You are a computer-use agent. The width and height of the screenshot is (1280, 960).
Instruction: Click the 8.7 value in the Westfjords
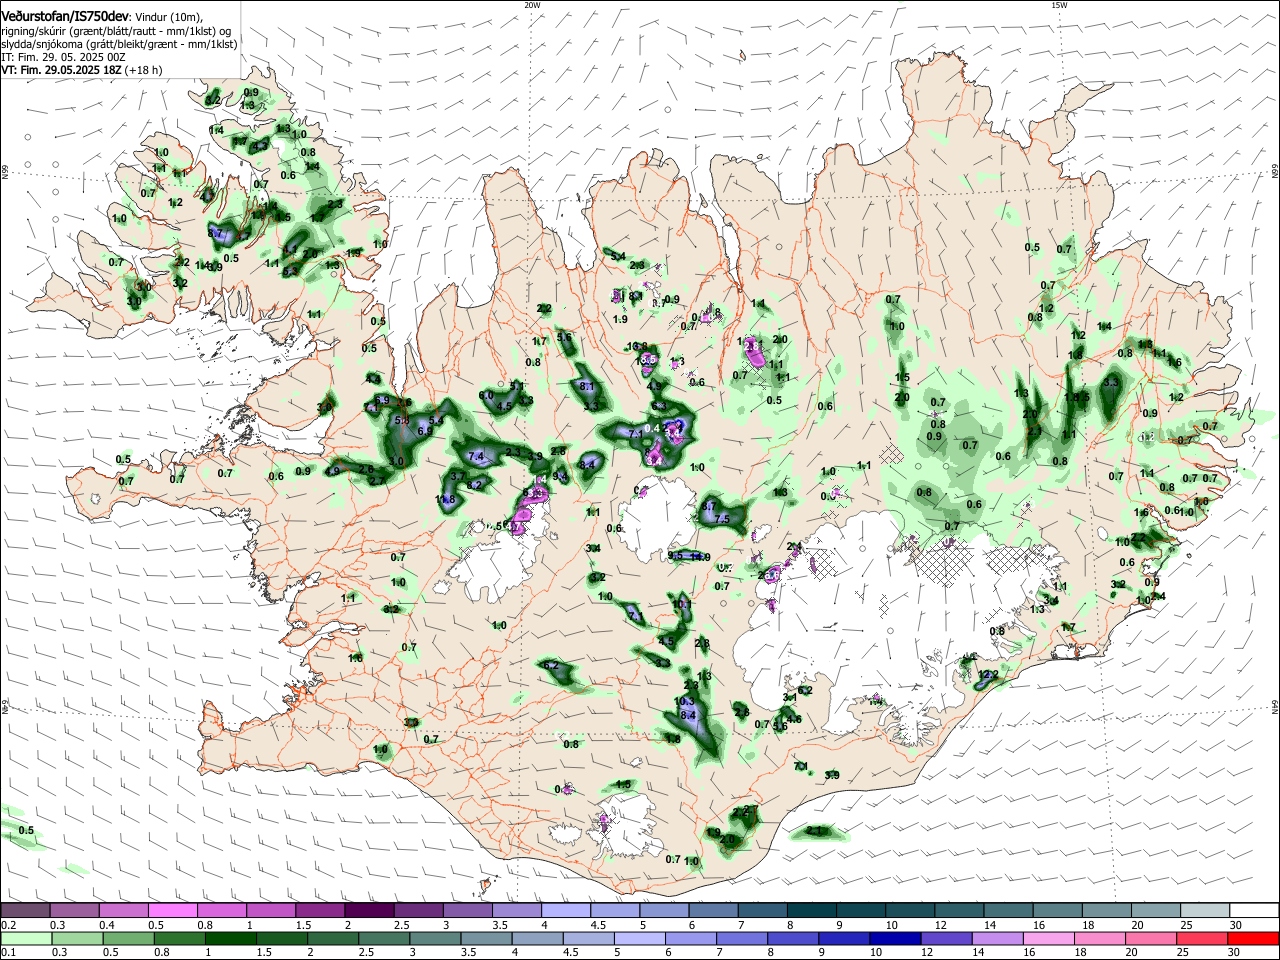(x=215, y=233)
